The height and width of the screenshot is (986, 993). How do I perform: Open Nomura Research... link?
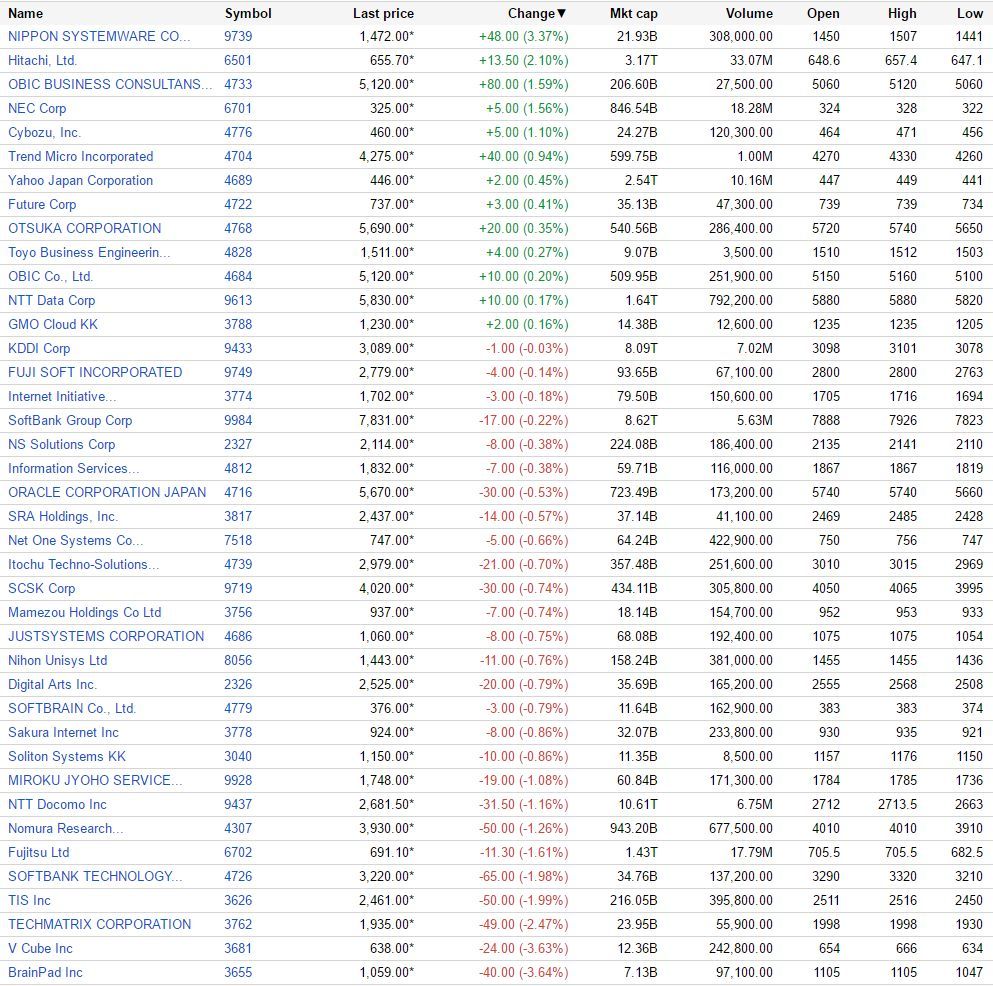click(66, 829)
